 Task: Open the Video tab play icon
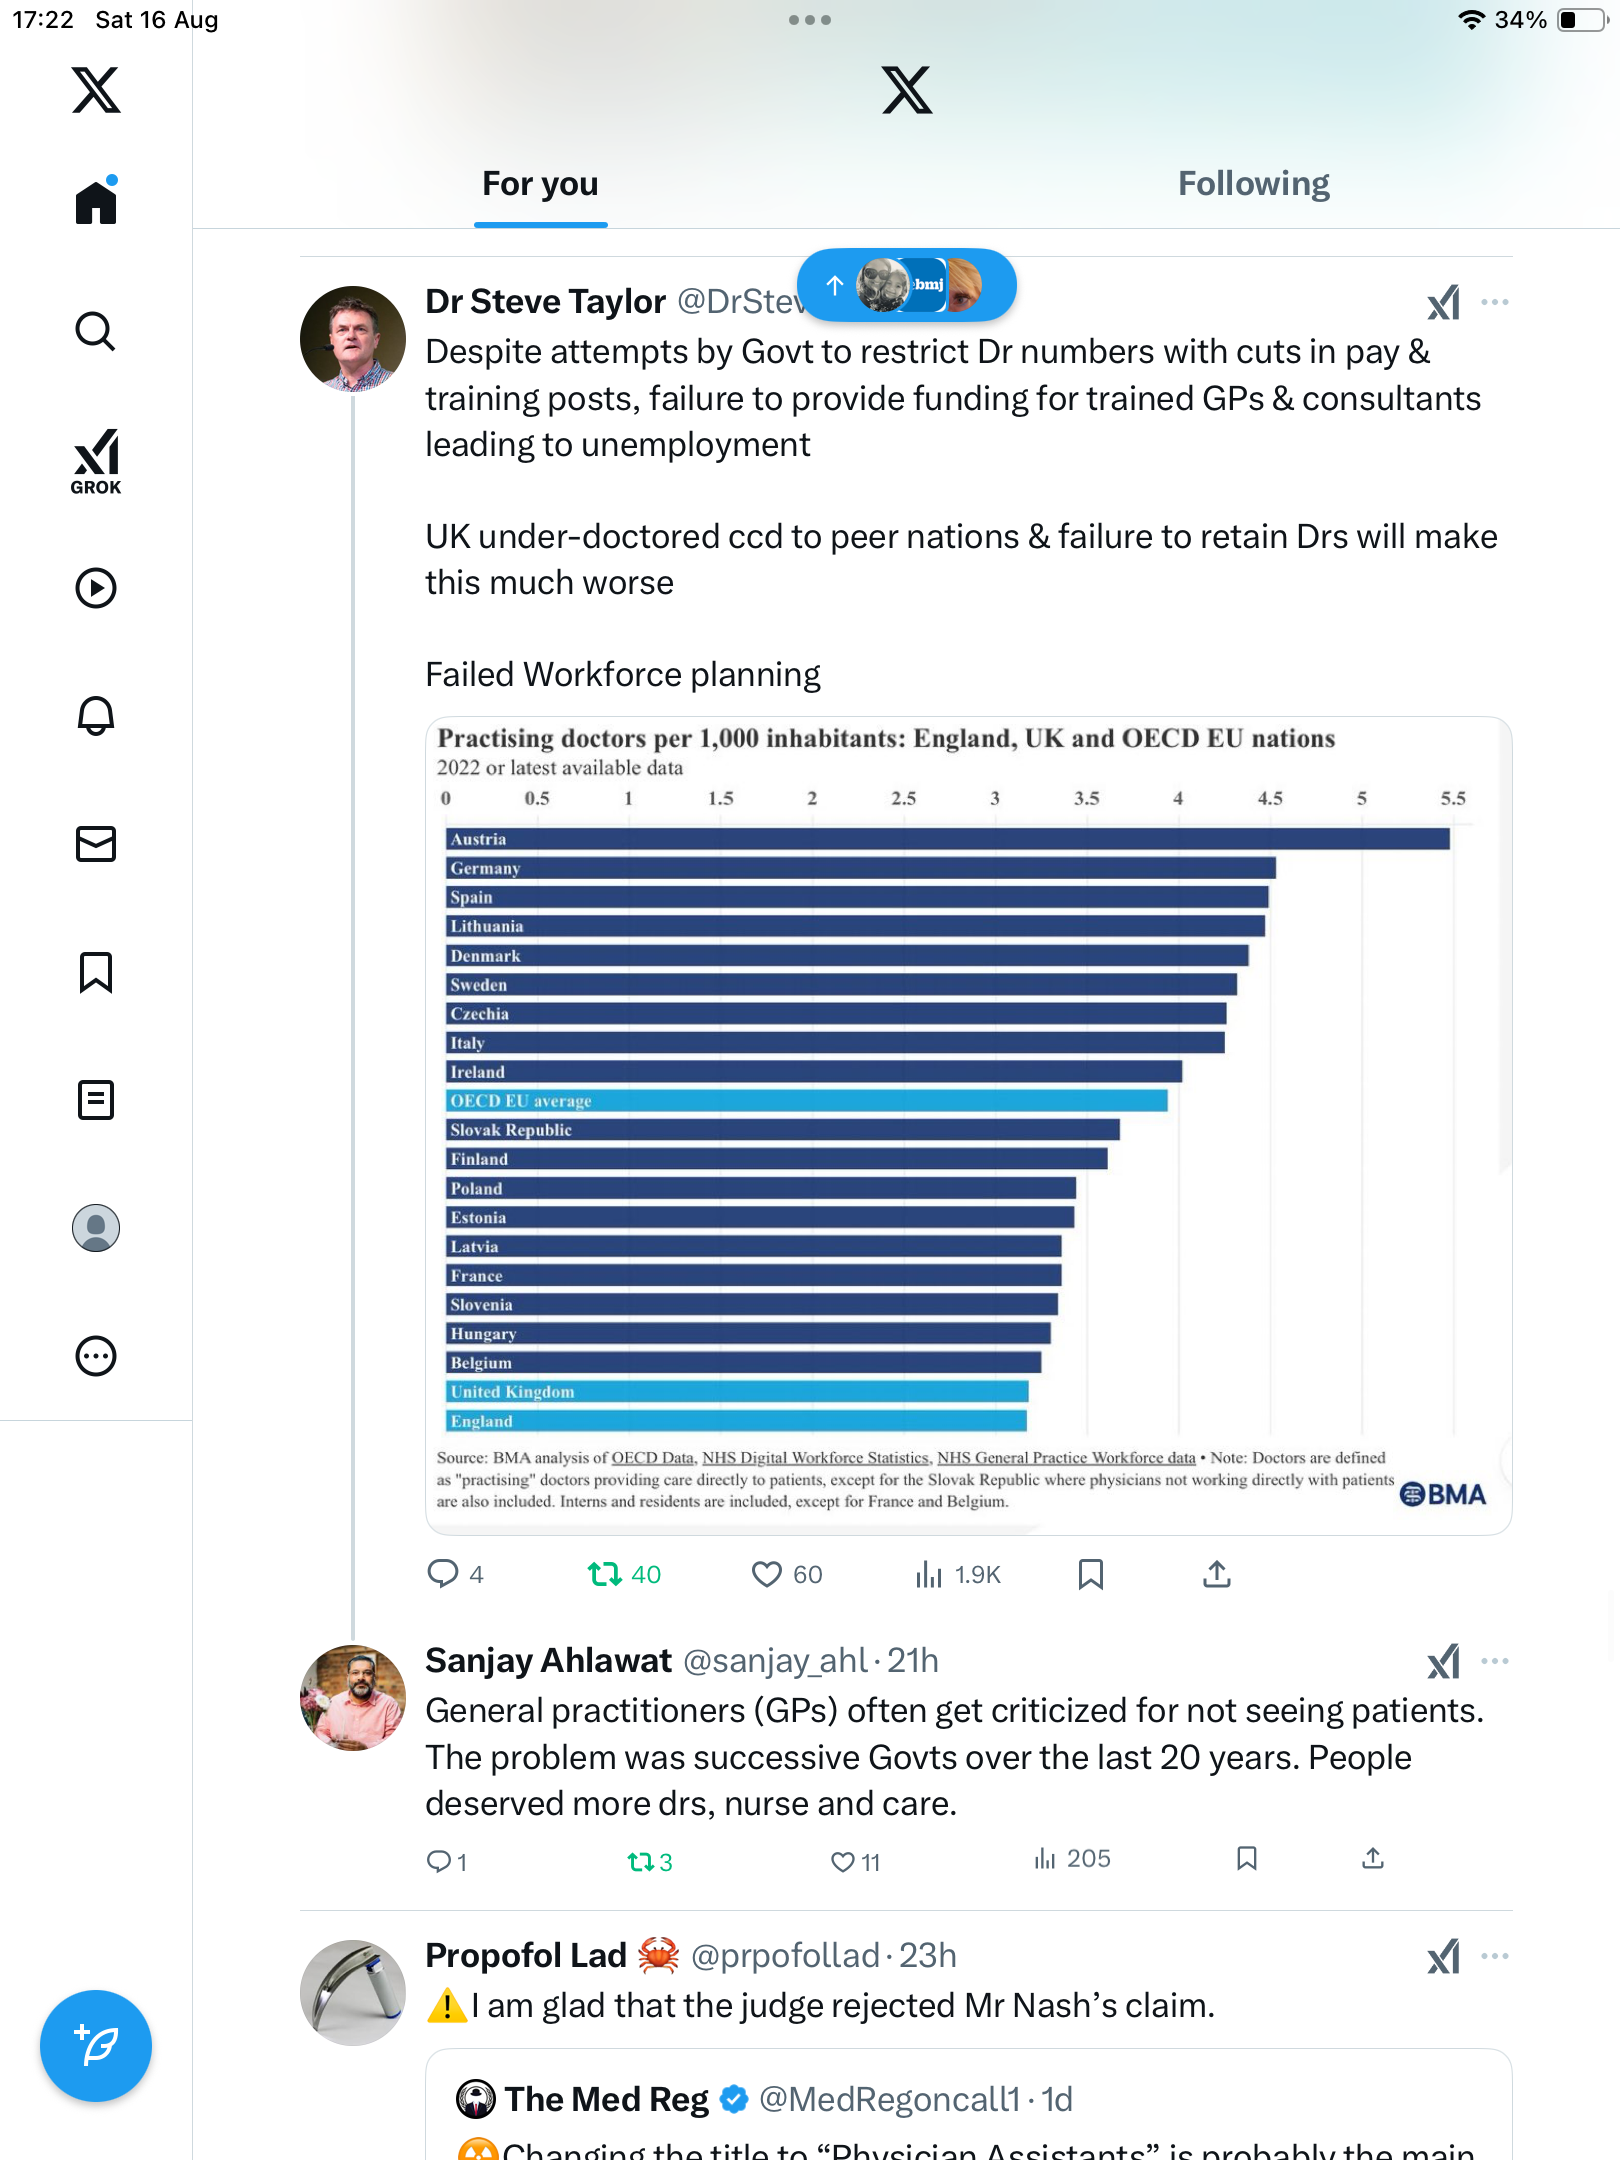point(96,588)
